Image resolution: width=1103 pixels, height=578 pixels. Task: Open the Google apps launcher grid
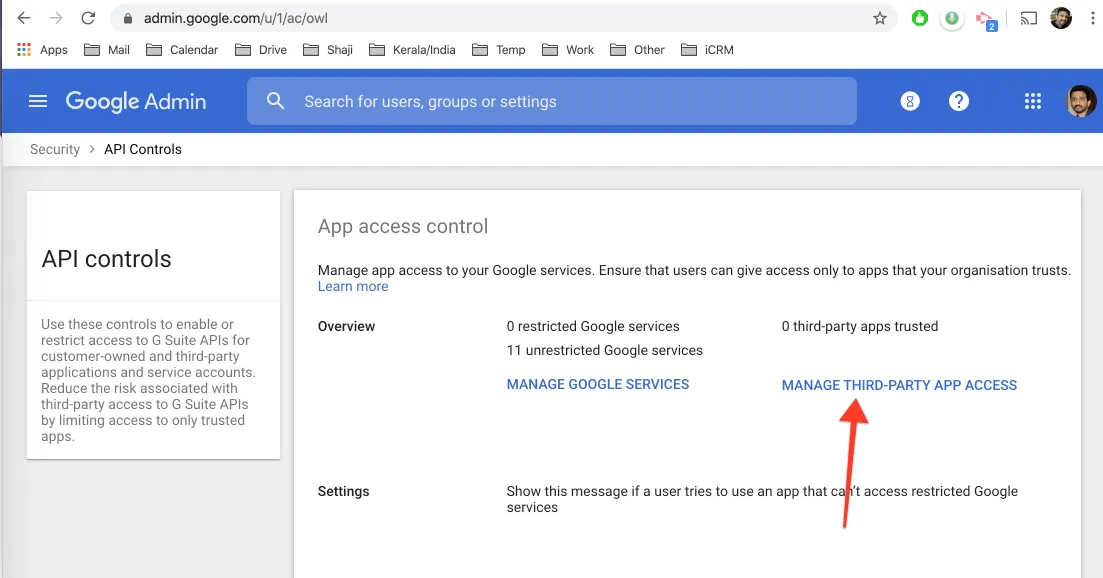coord(1033,101)
